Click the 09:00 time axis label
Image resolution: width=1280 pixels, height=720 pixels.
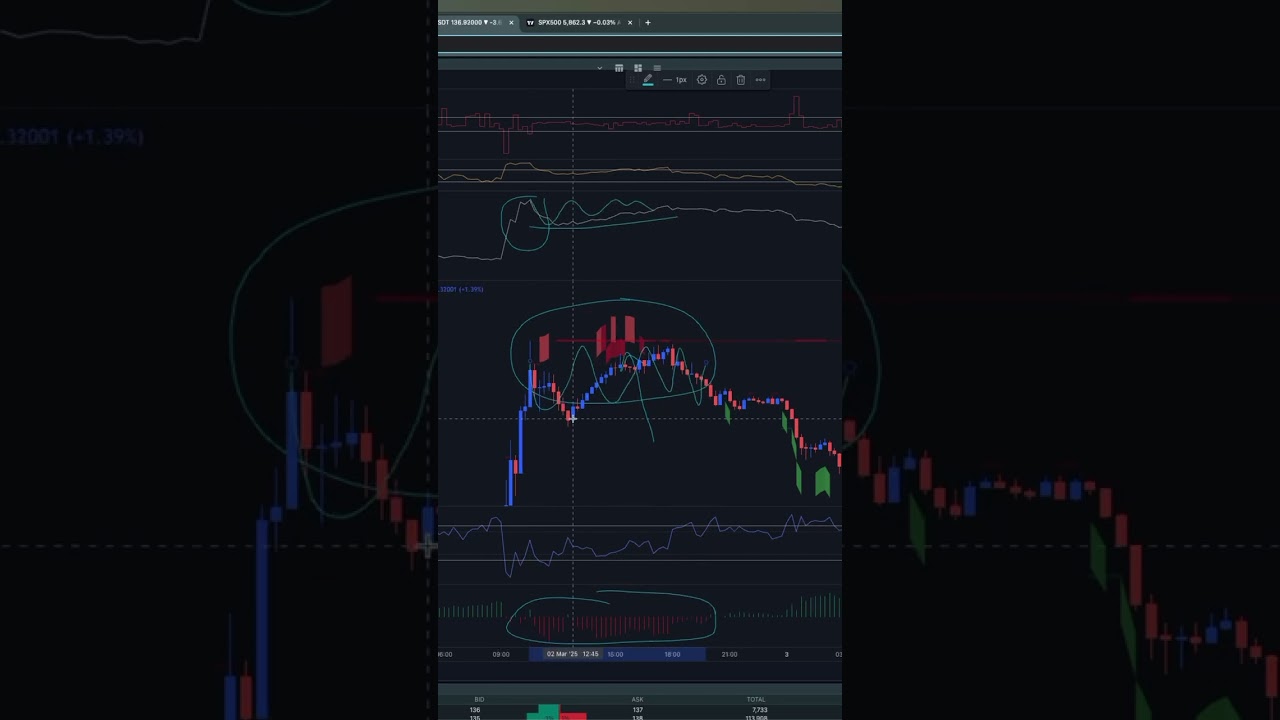point(501,654)
